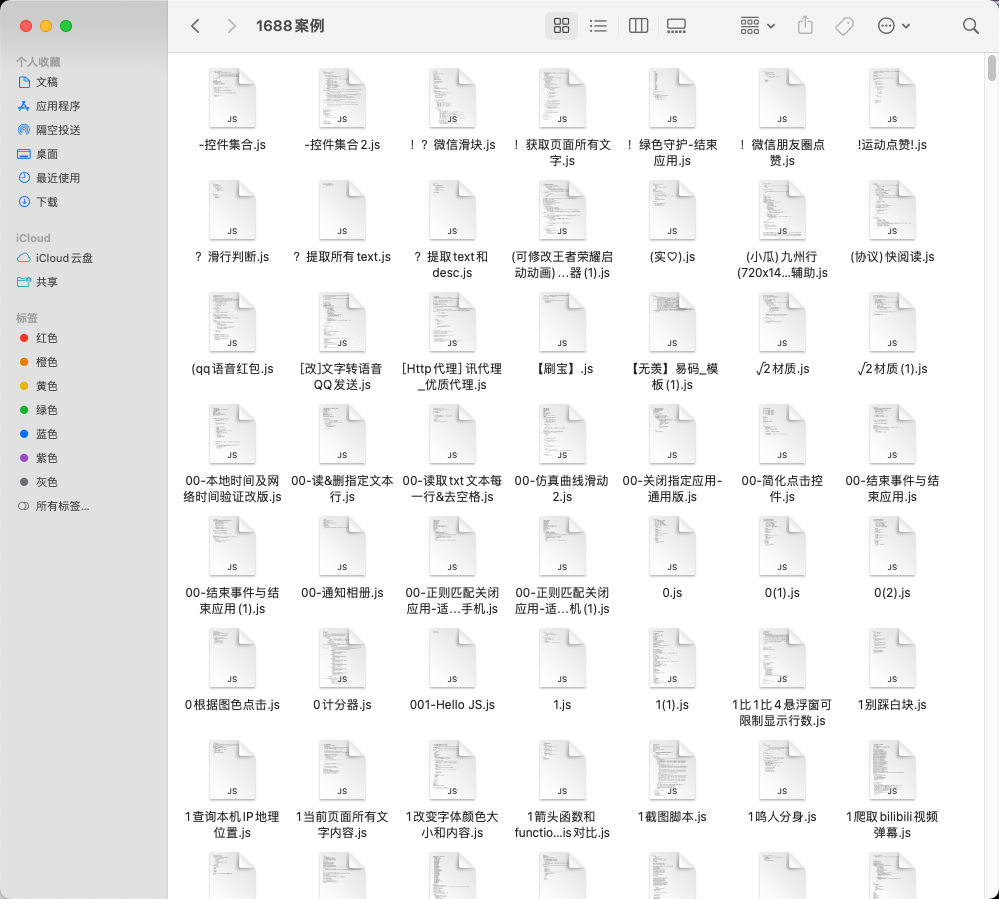Viewport: 999px width, 899px height.
Task: Click 所有标签… in the sidebar
Action: (x=62, y=506)
